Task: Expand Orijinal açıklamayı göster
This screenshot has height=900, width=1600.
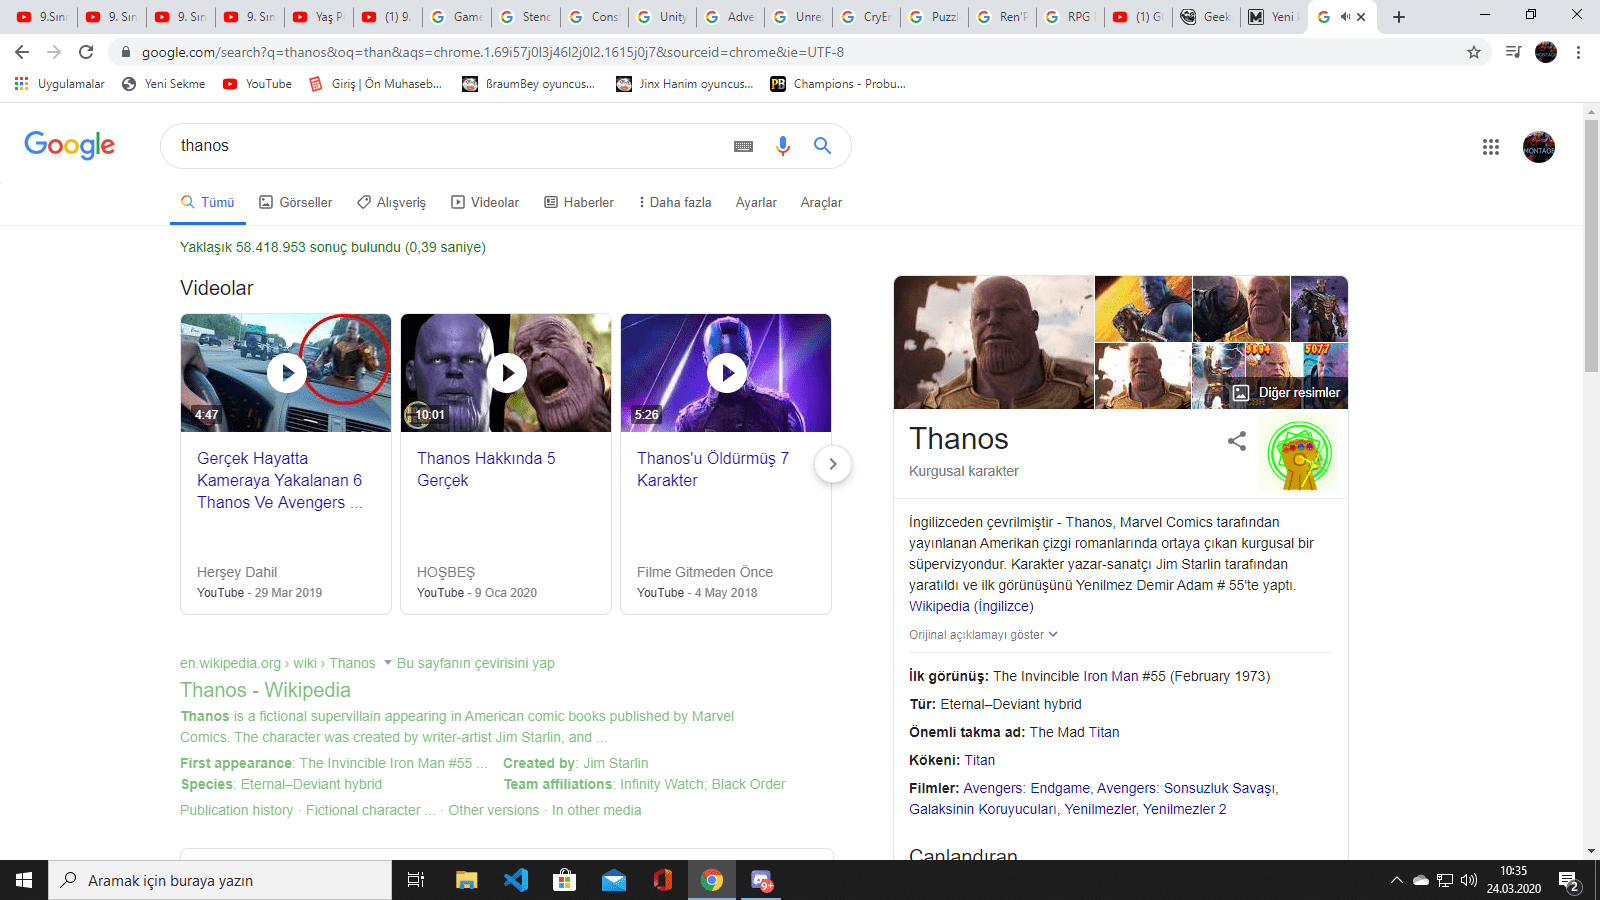Action: 983,635
